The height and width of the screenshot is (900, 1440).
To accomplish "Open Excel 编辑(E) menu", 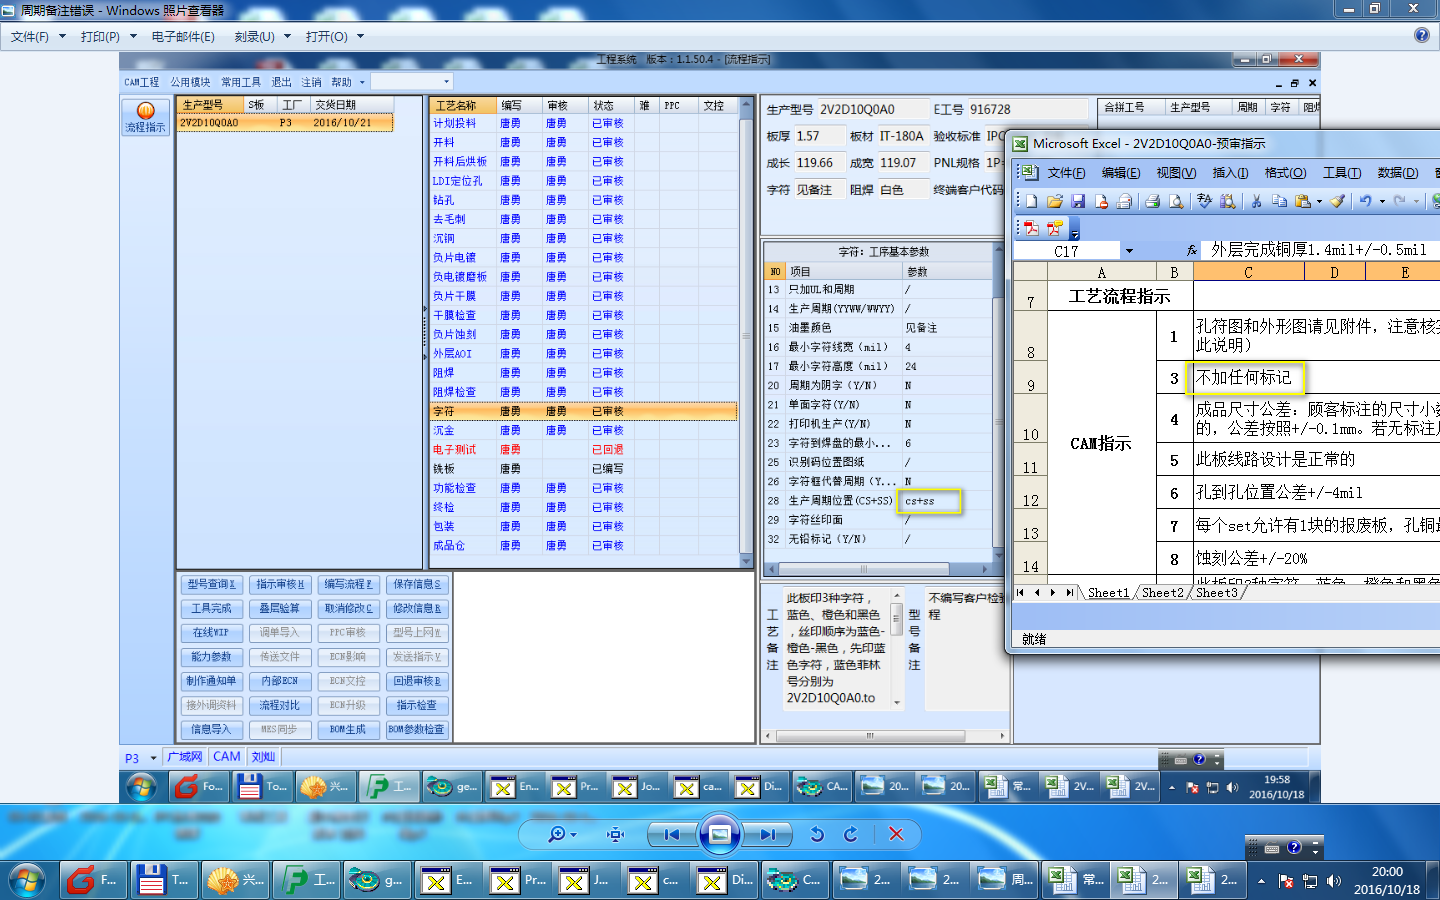I will tap(1120, 173).
